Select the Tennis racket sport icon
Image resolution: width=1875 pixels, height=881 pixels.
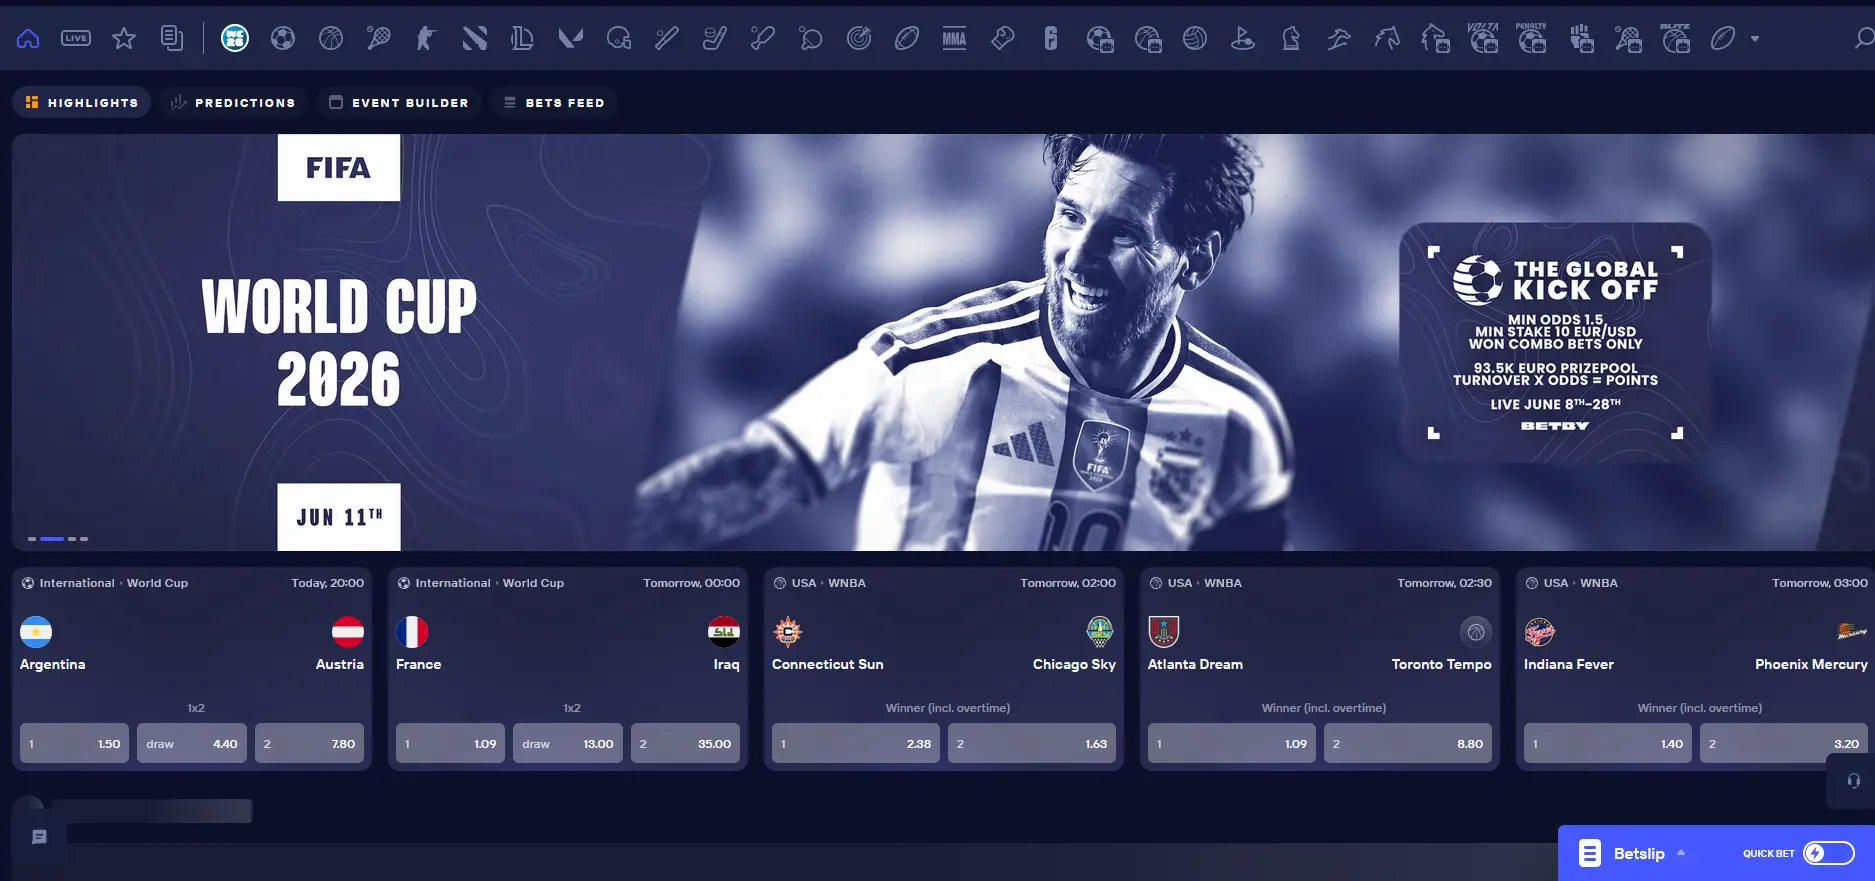[x=379, y=39]
